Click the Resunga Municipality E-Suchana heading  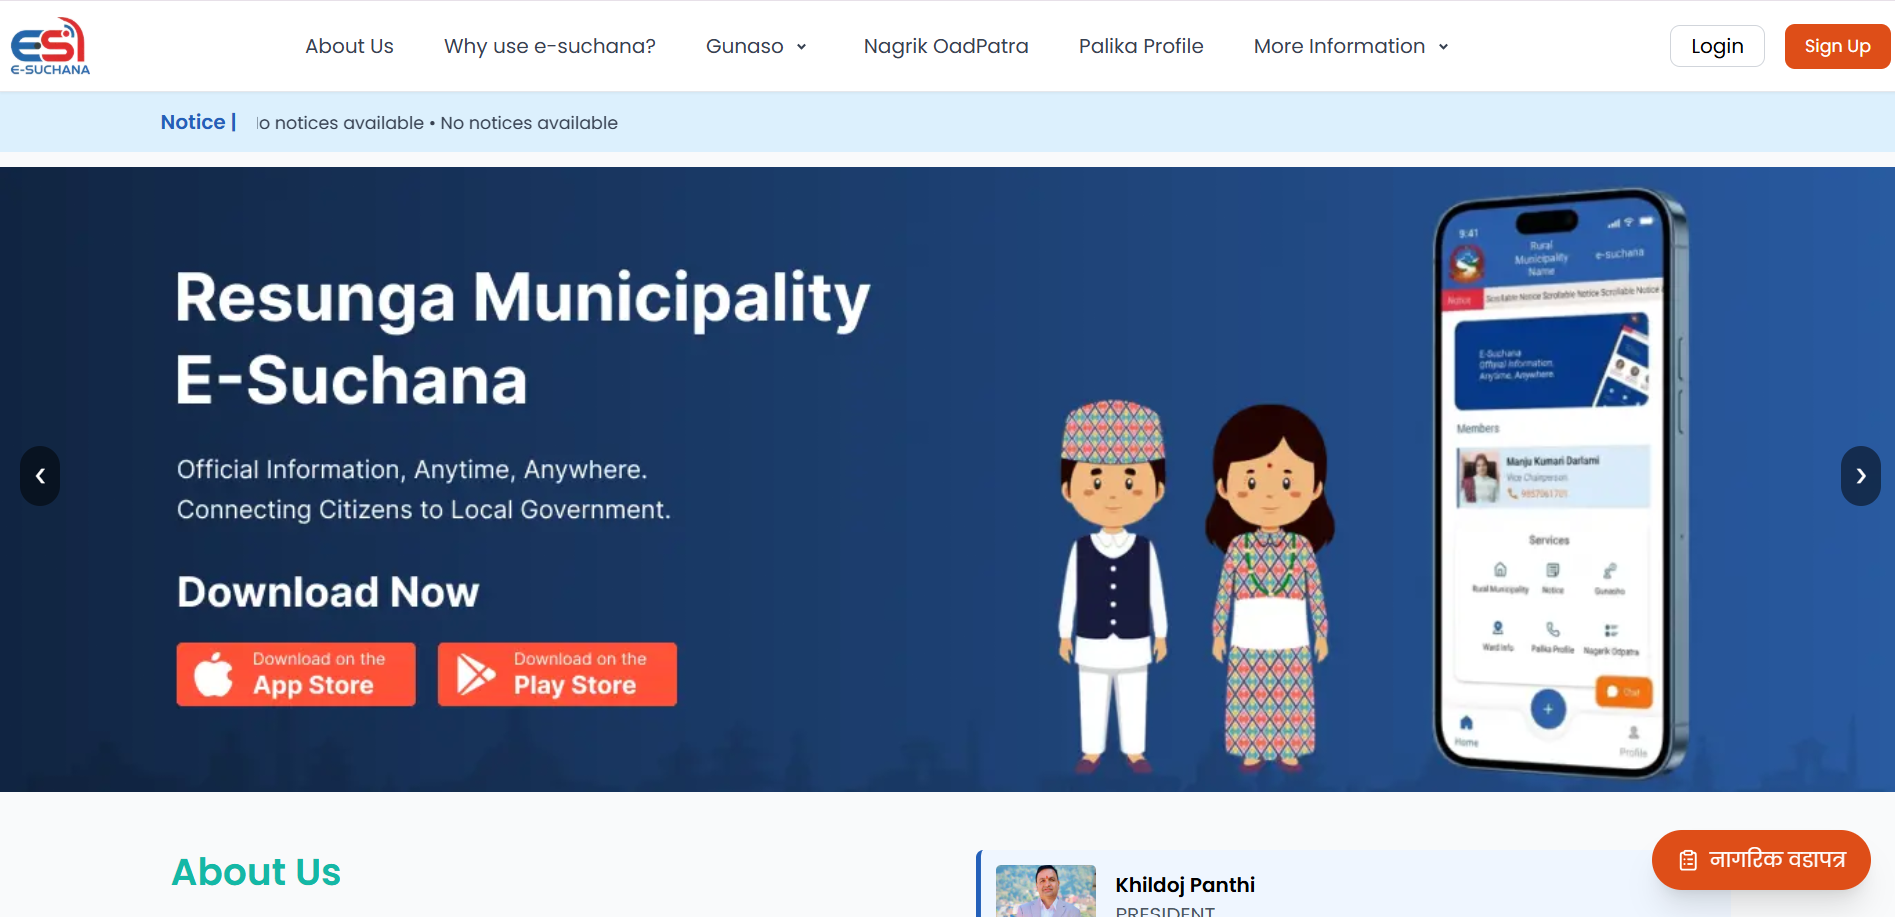coord(523,338)
